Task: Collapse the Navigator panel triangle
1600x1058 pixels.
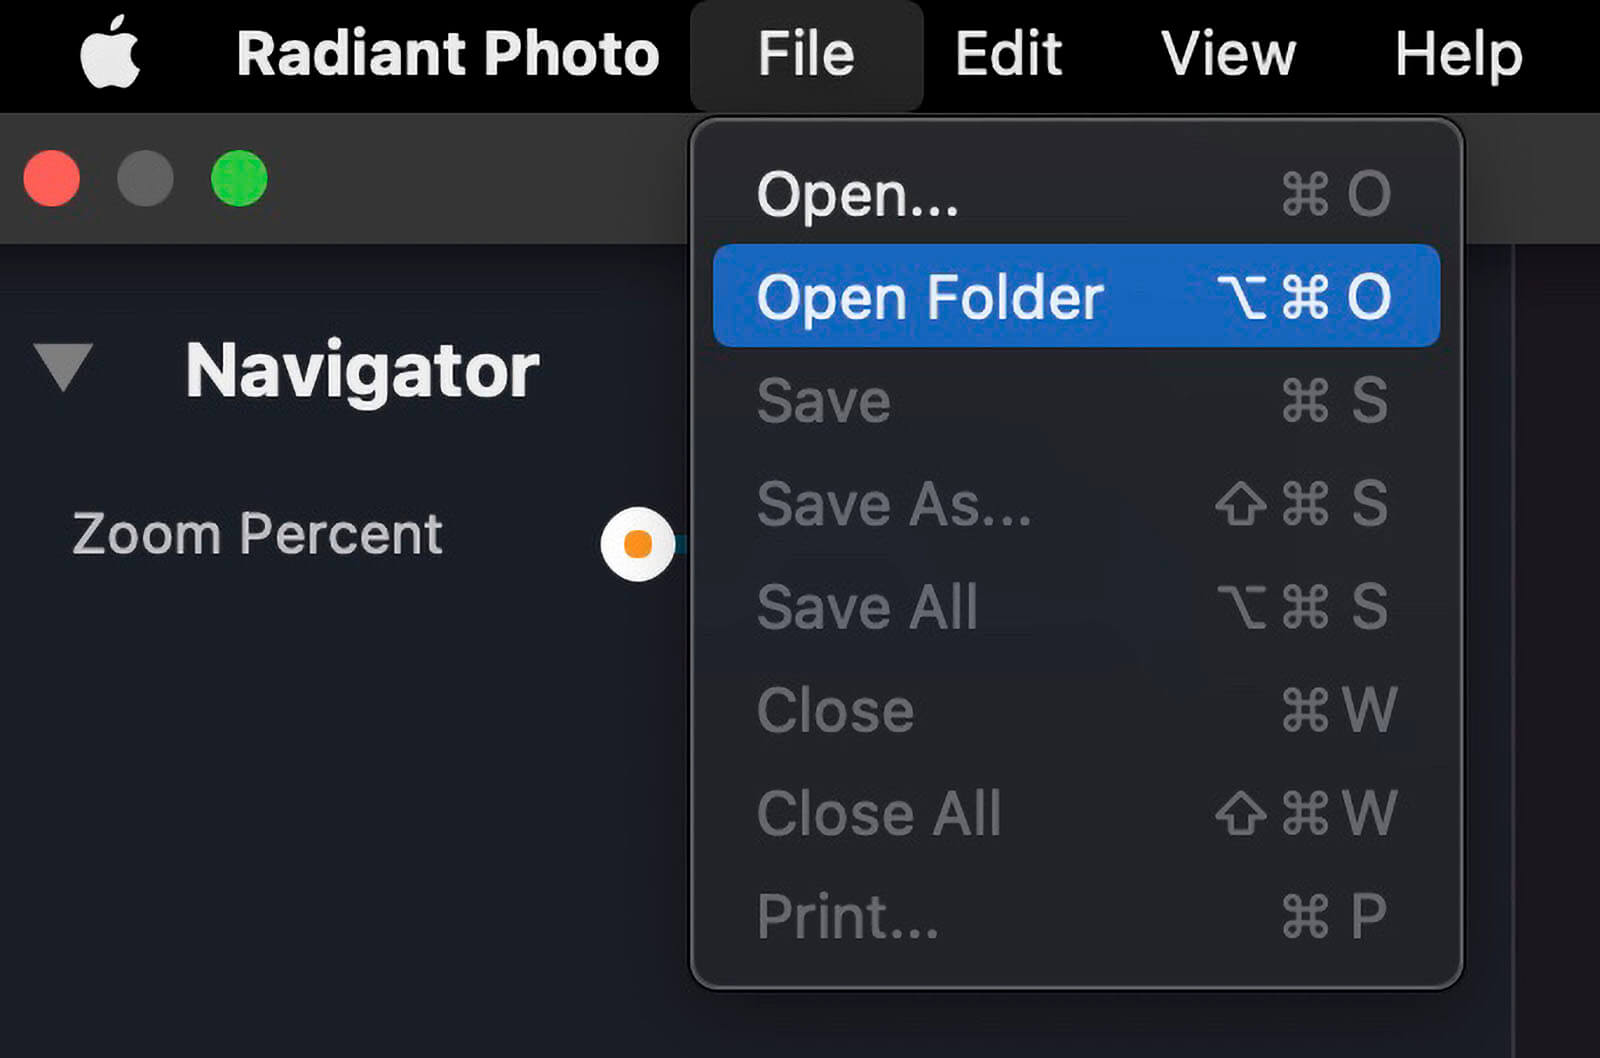Action: [63, 366]
